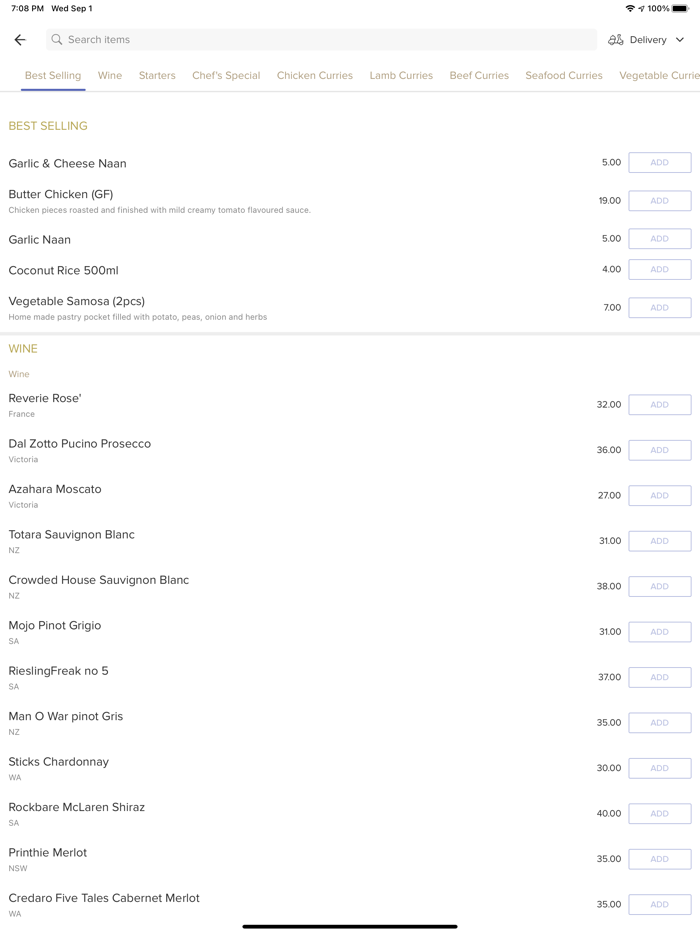The width and height of the screenshot is (700, 934).
Task: Add Totara Sauvignon Blanc to order
Action: 660,541
